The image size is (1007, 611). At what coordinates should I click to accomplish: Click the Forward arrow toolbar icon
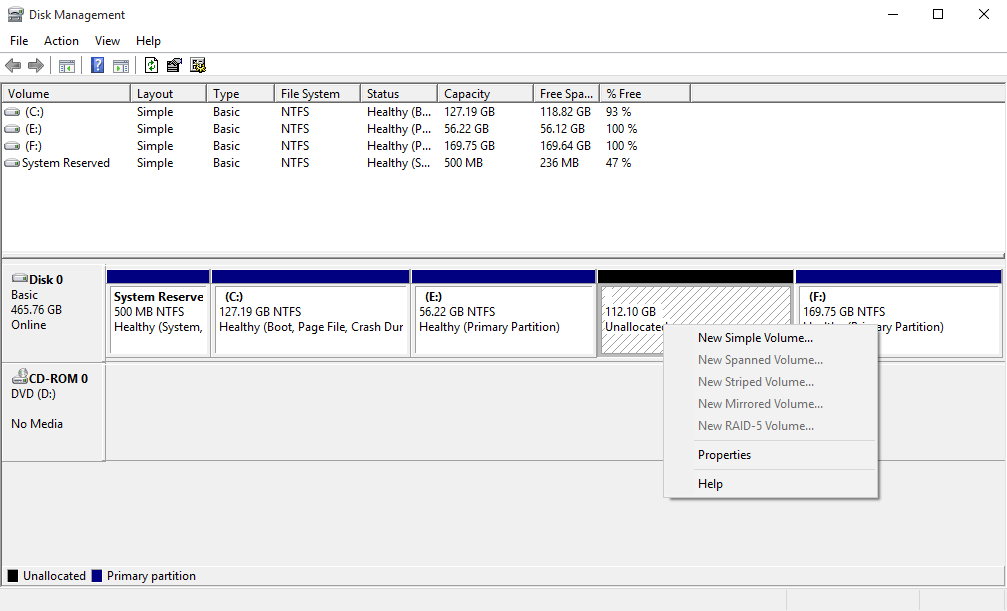tap(36, 65)
